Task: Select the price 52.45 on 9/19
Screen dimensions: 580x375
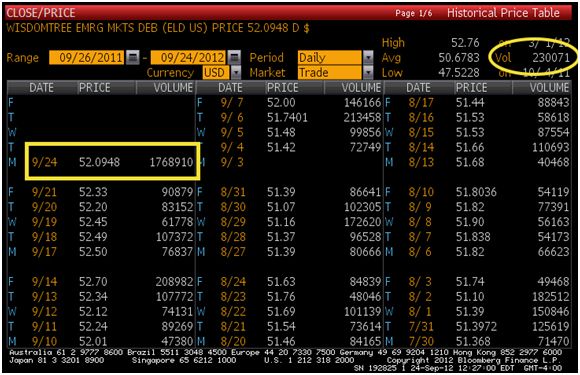Action: pyautogui.click(x=93, y=222)
